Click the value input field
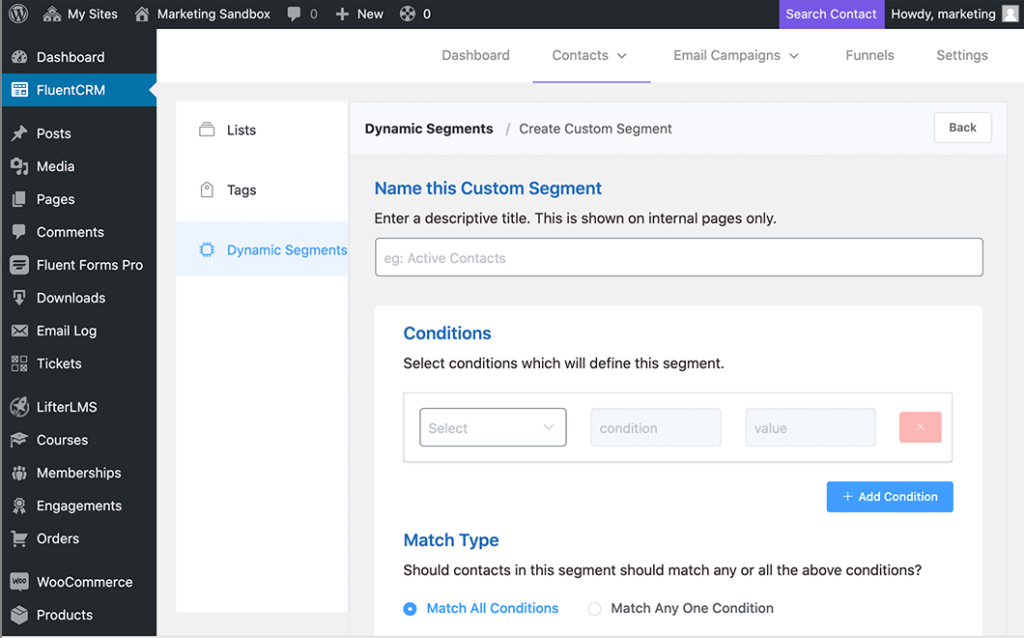The width and height of the screenshot is (1024, 638). coord(810,428)
